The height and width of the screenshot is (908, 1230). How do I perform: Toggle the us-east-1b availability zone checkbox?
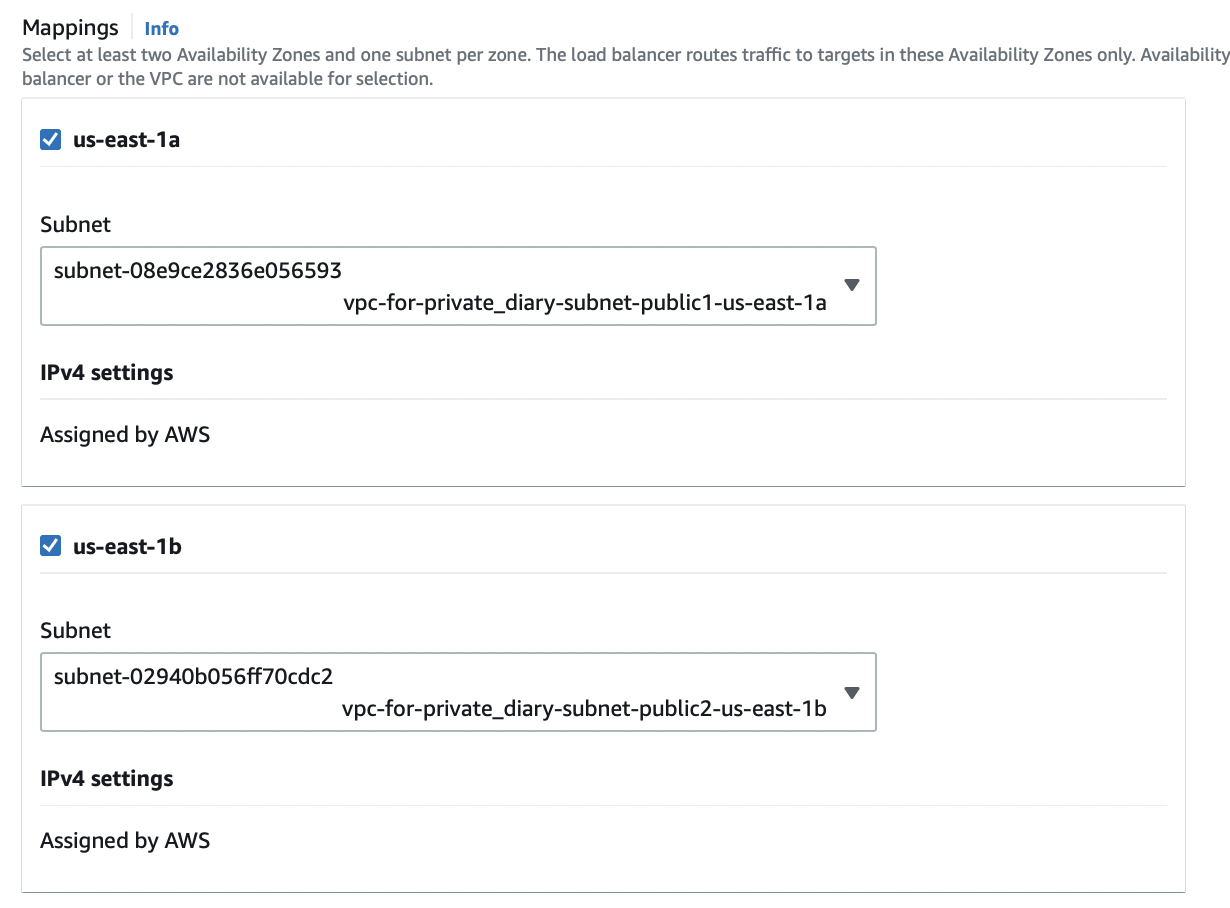pos(50,546)
